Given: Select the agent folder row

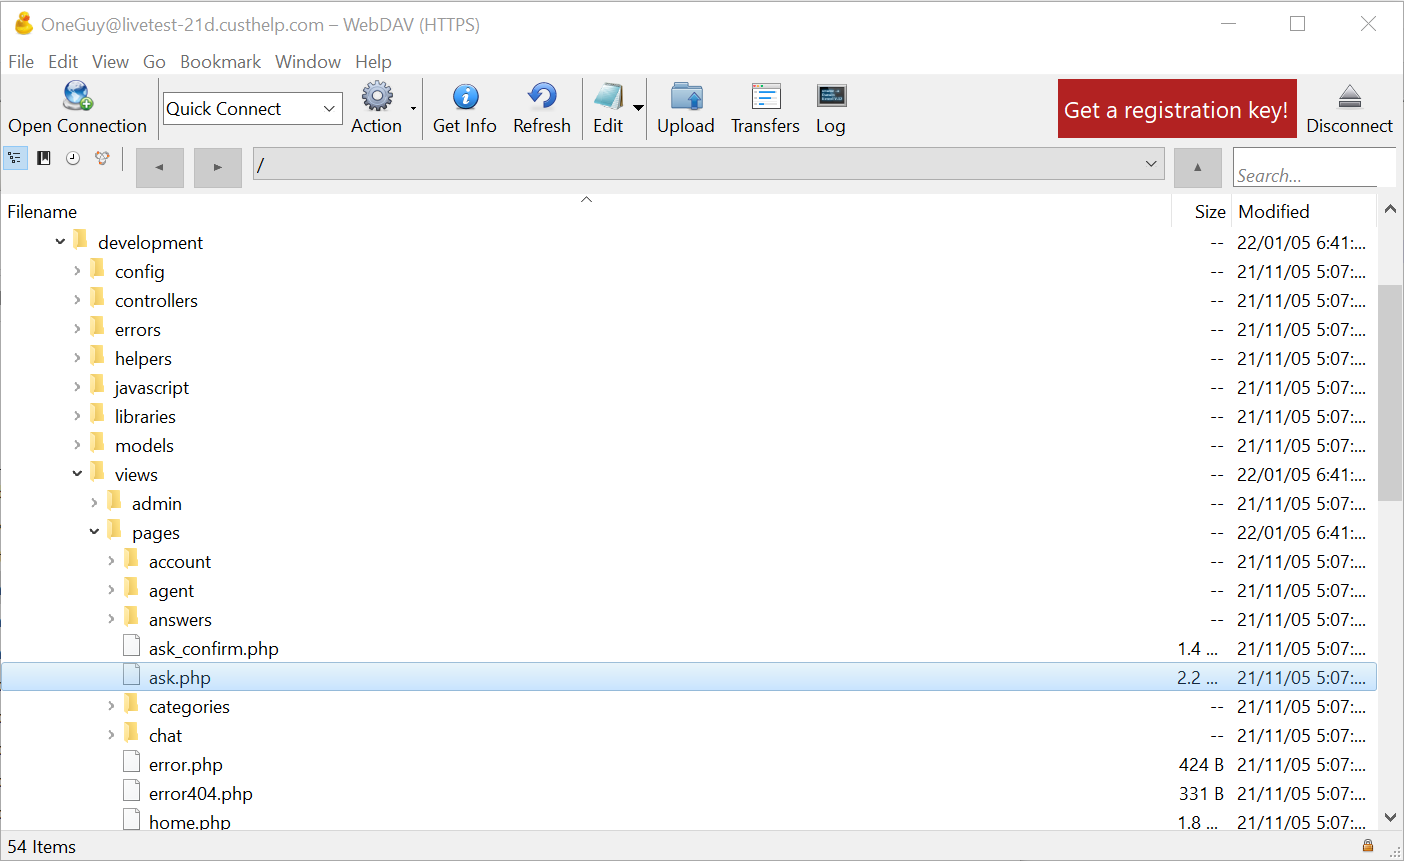Looking at the screenshot, I should 689,590.
